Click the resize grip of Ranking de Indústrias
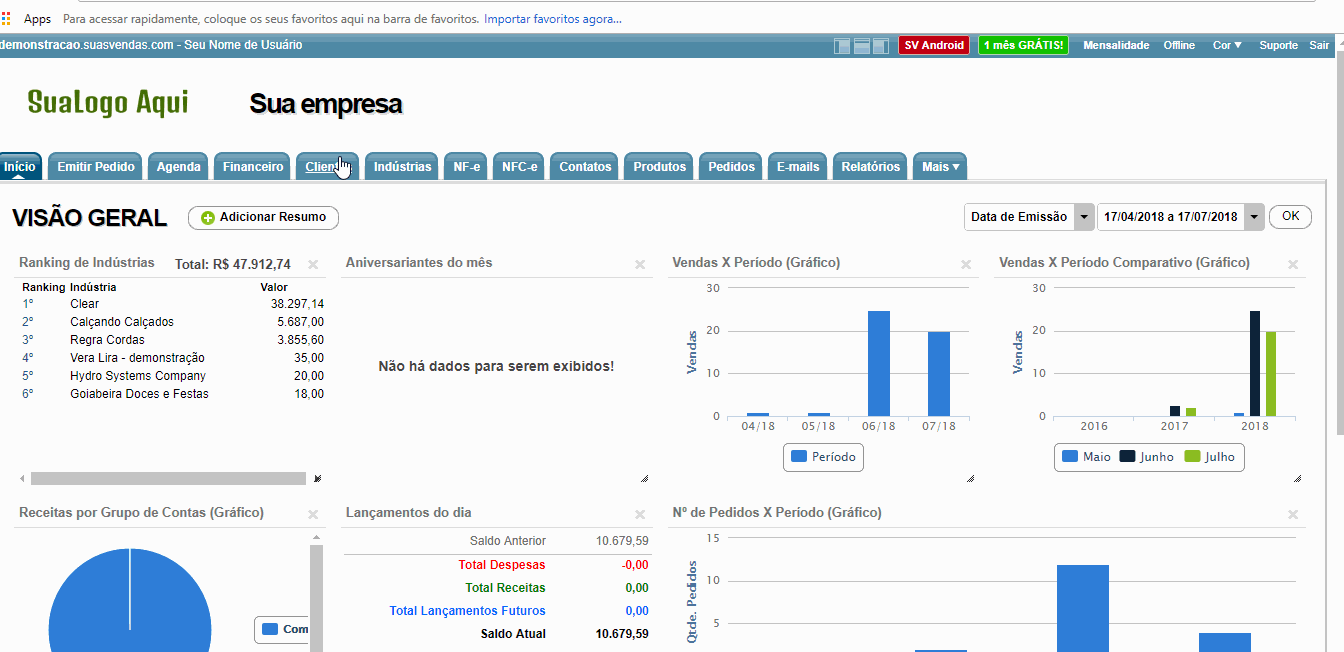This screenshot has height=652, width=1344. (x=318, y=479)
